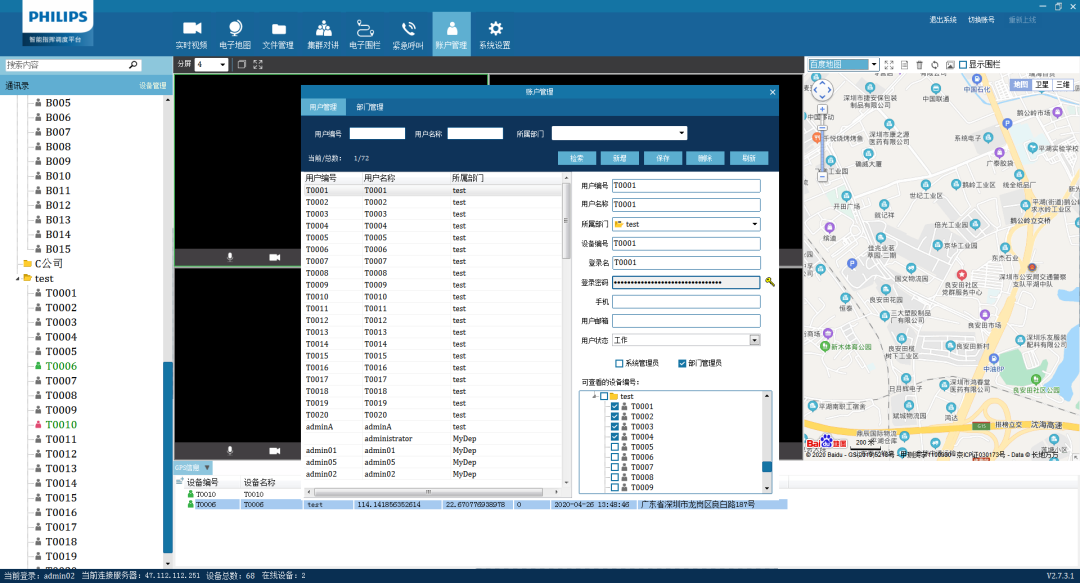Click the key icon beside the password field
The image size is (1080, 583).
click(x=770, y=282)
